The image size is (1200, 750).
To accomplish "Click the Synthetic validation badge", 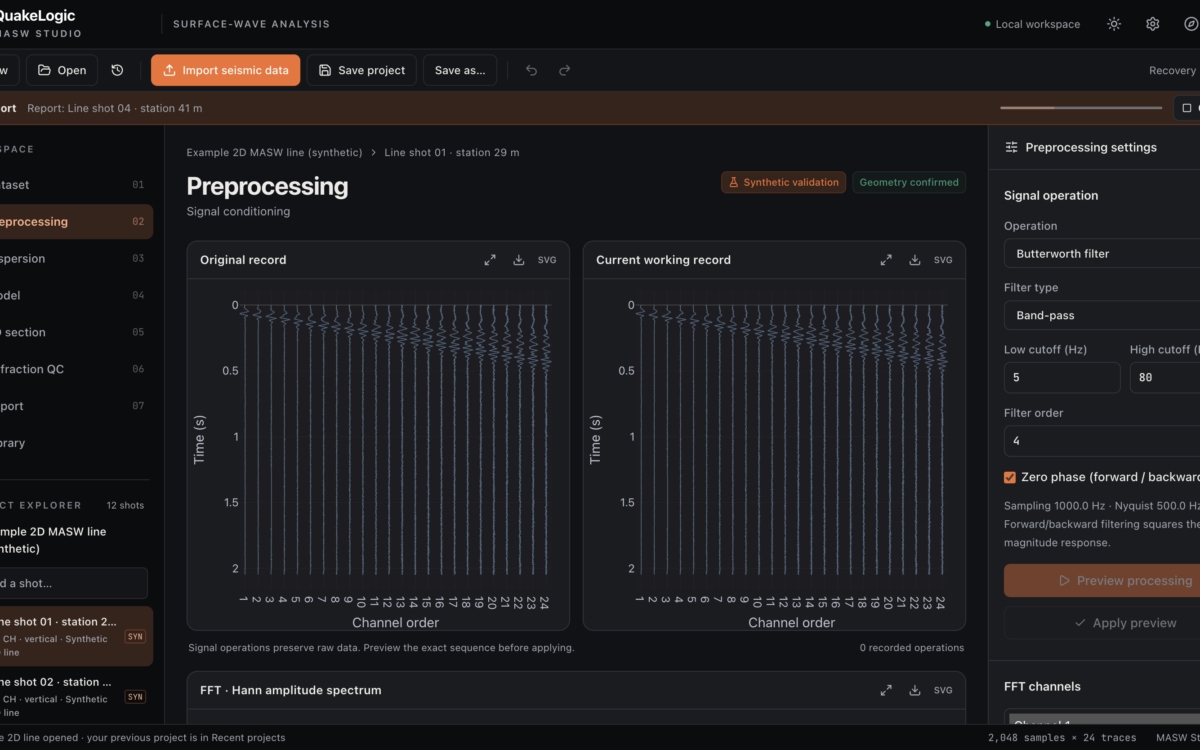I will click(783, 183).
